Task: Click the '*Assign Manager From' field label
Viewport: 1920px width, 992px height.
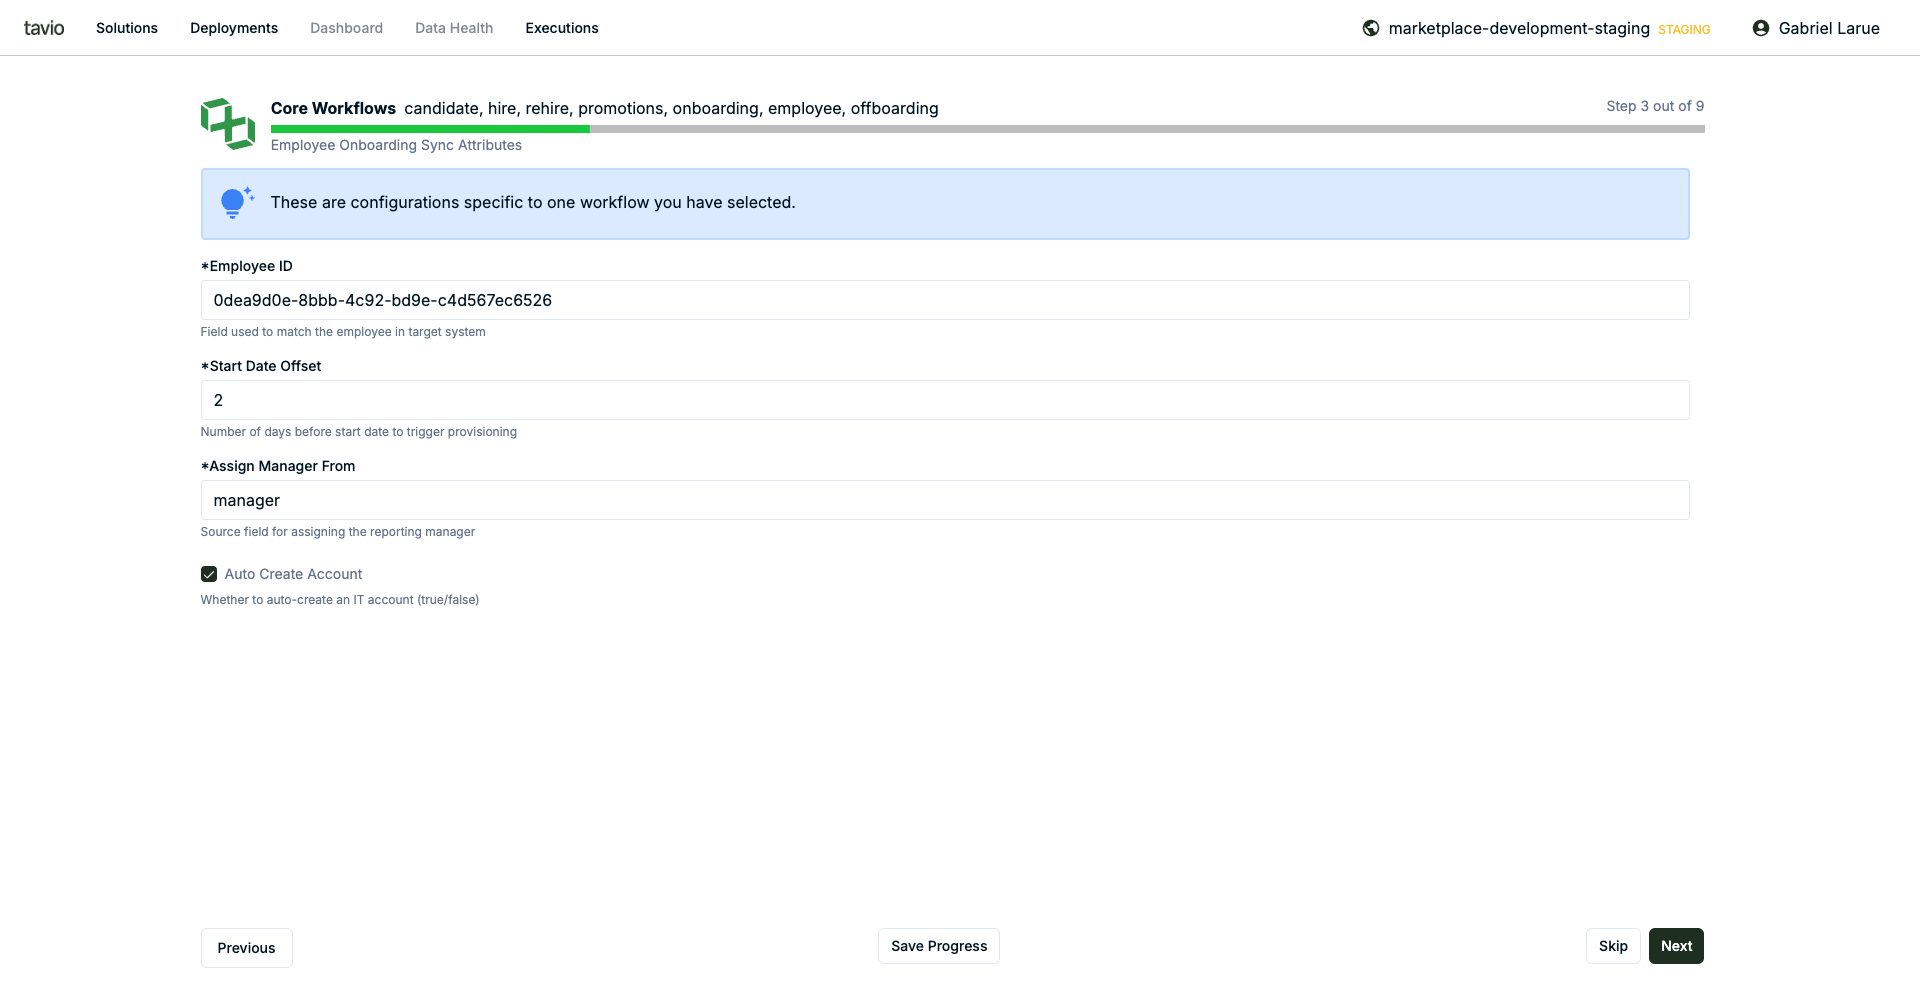Action: pos(278,466)
